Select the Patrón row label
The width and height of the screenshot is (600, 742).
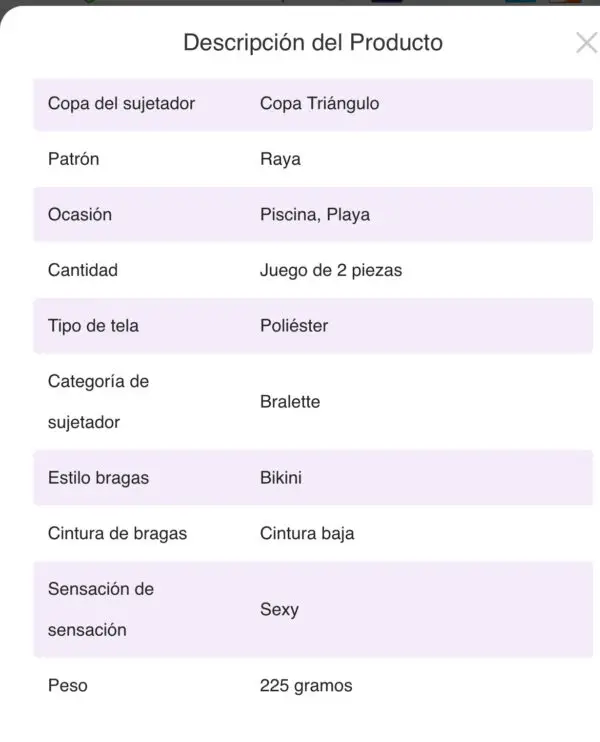[73, 159]
